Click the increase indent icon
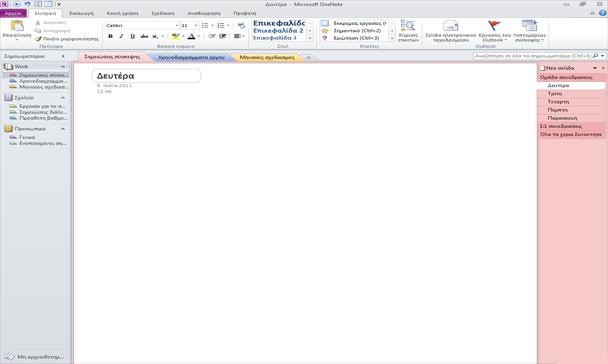The height and width of the screenshot is (364, 608). 223,36
